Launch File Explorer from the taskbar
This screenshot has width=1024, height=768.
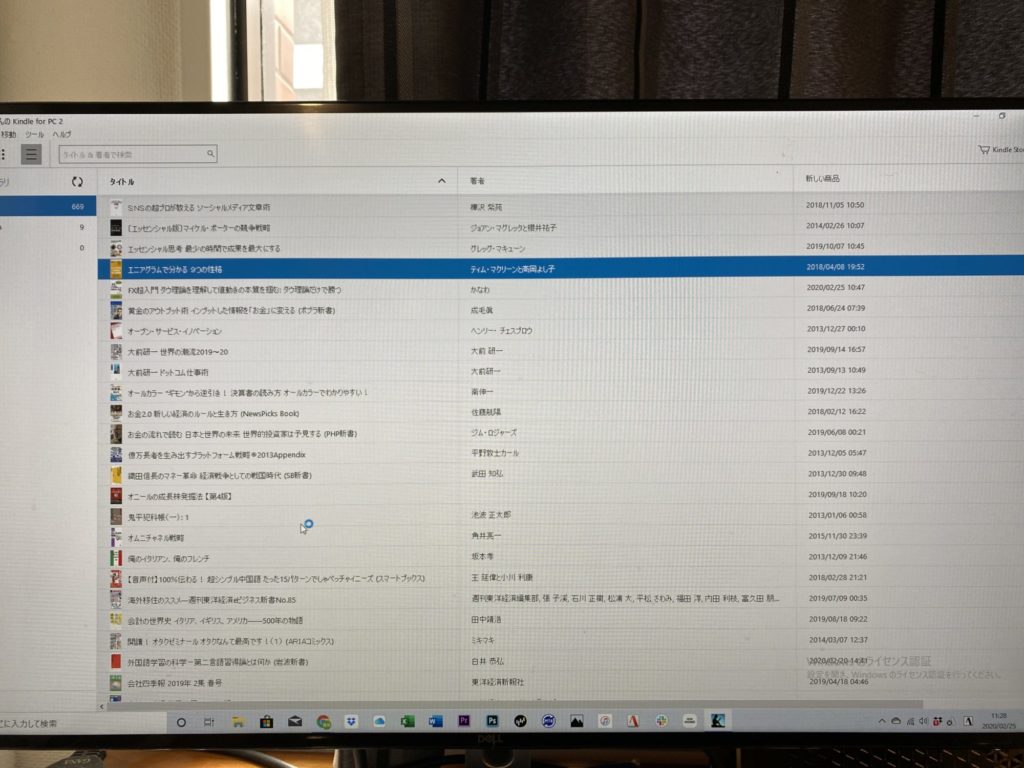[x=238, y=722]
